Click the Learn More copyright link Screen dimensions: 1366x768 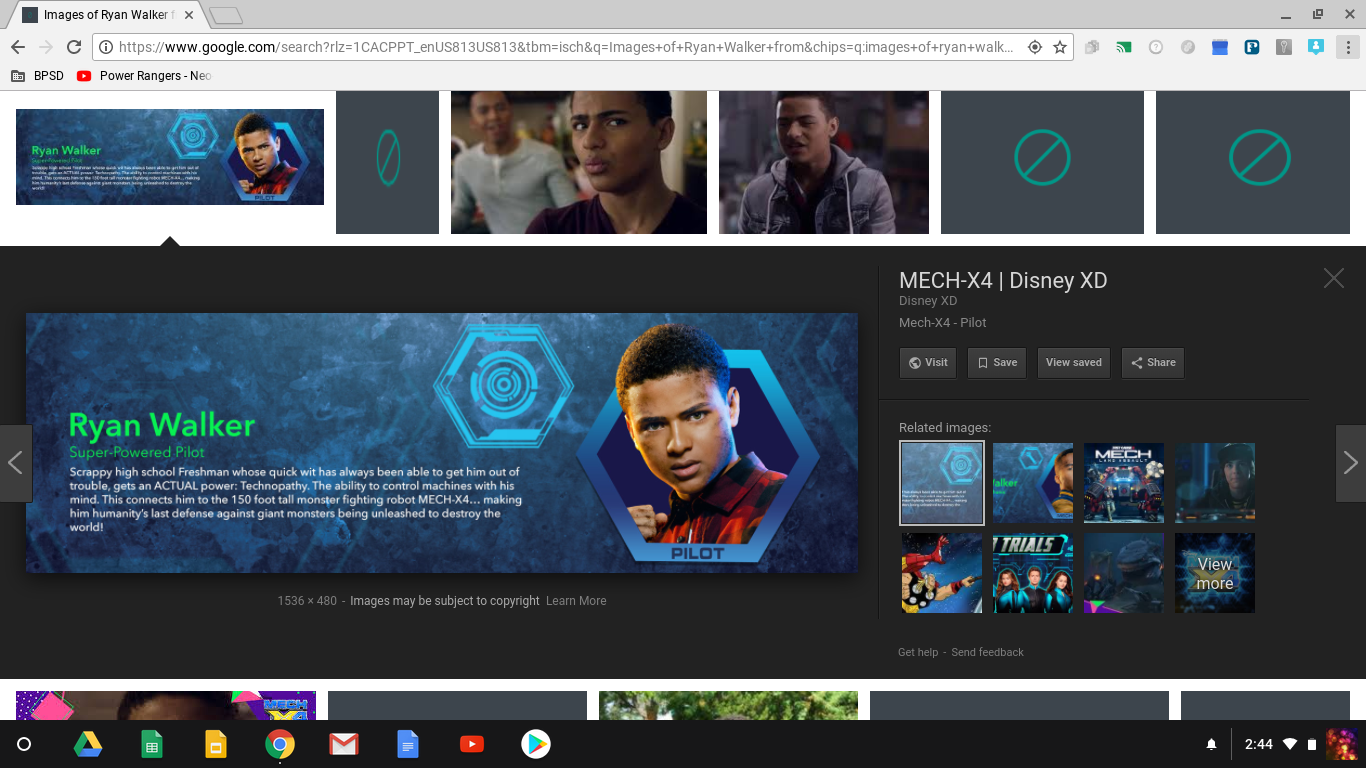[x=576, y=601]
